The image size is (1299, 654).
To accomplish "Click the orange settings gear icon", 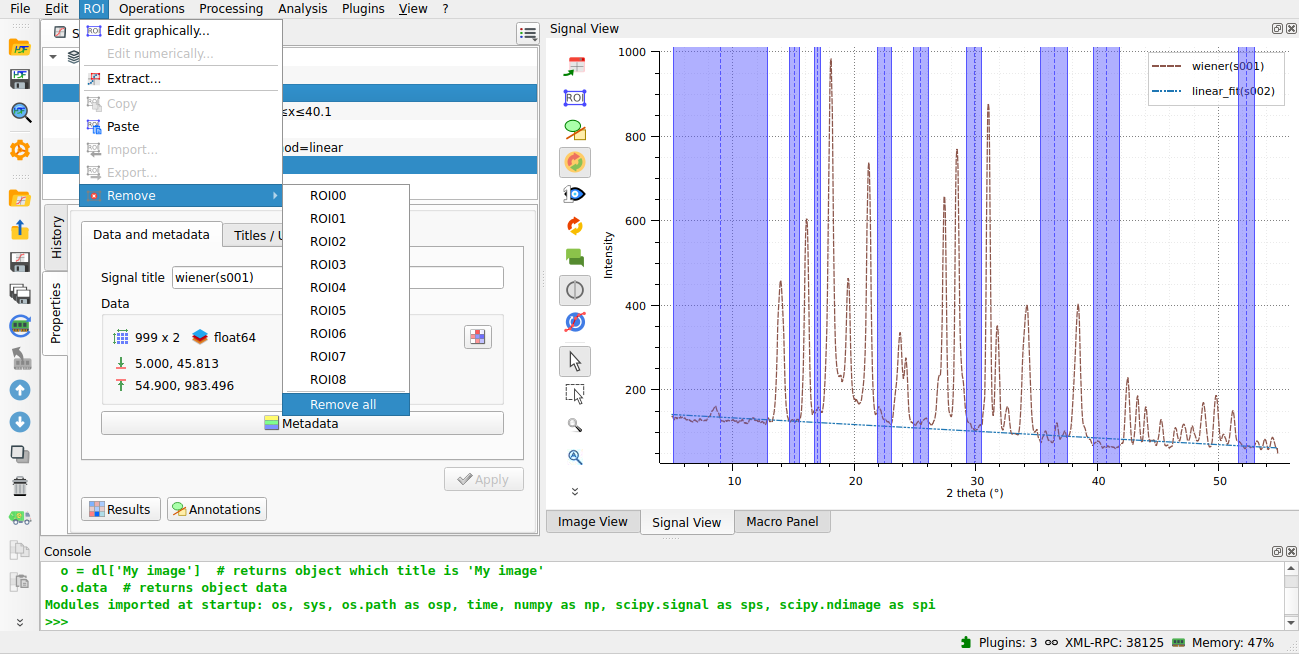I will pos(19,150).
